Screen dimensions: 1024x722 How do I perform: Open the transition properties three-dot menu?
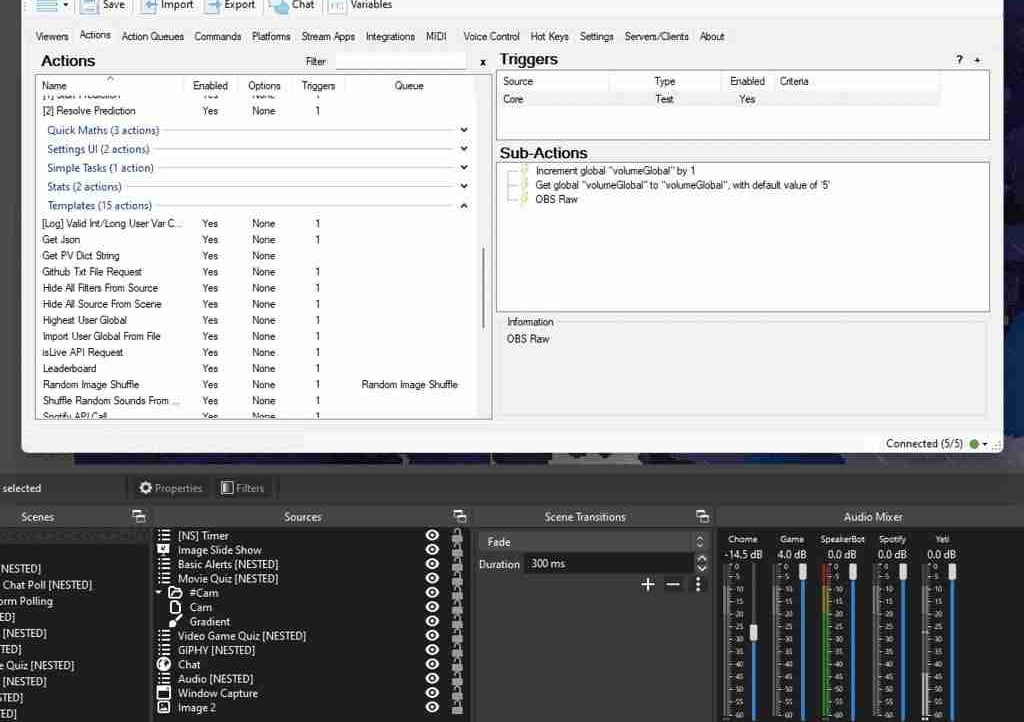coord(697,584)
